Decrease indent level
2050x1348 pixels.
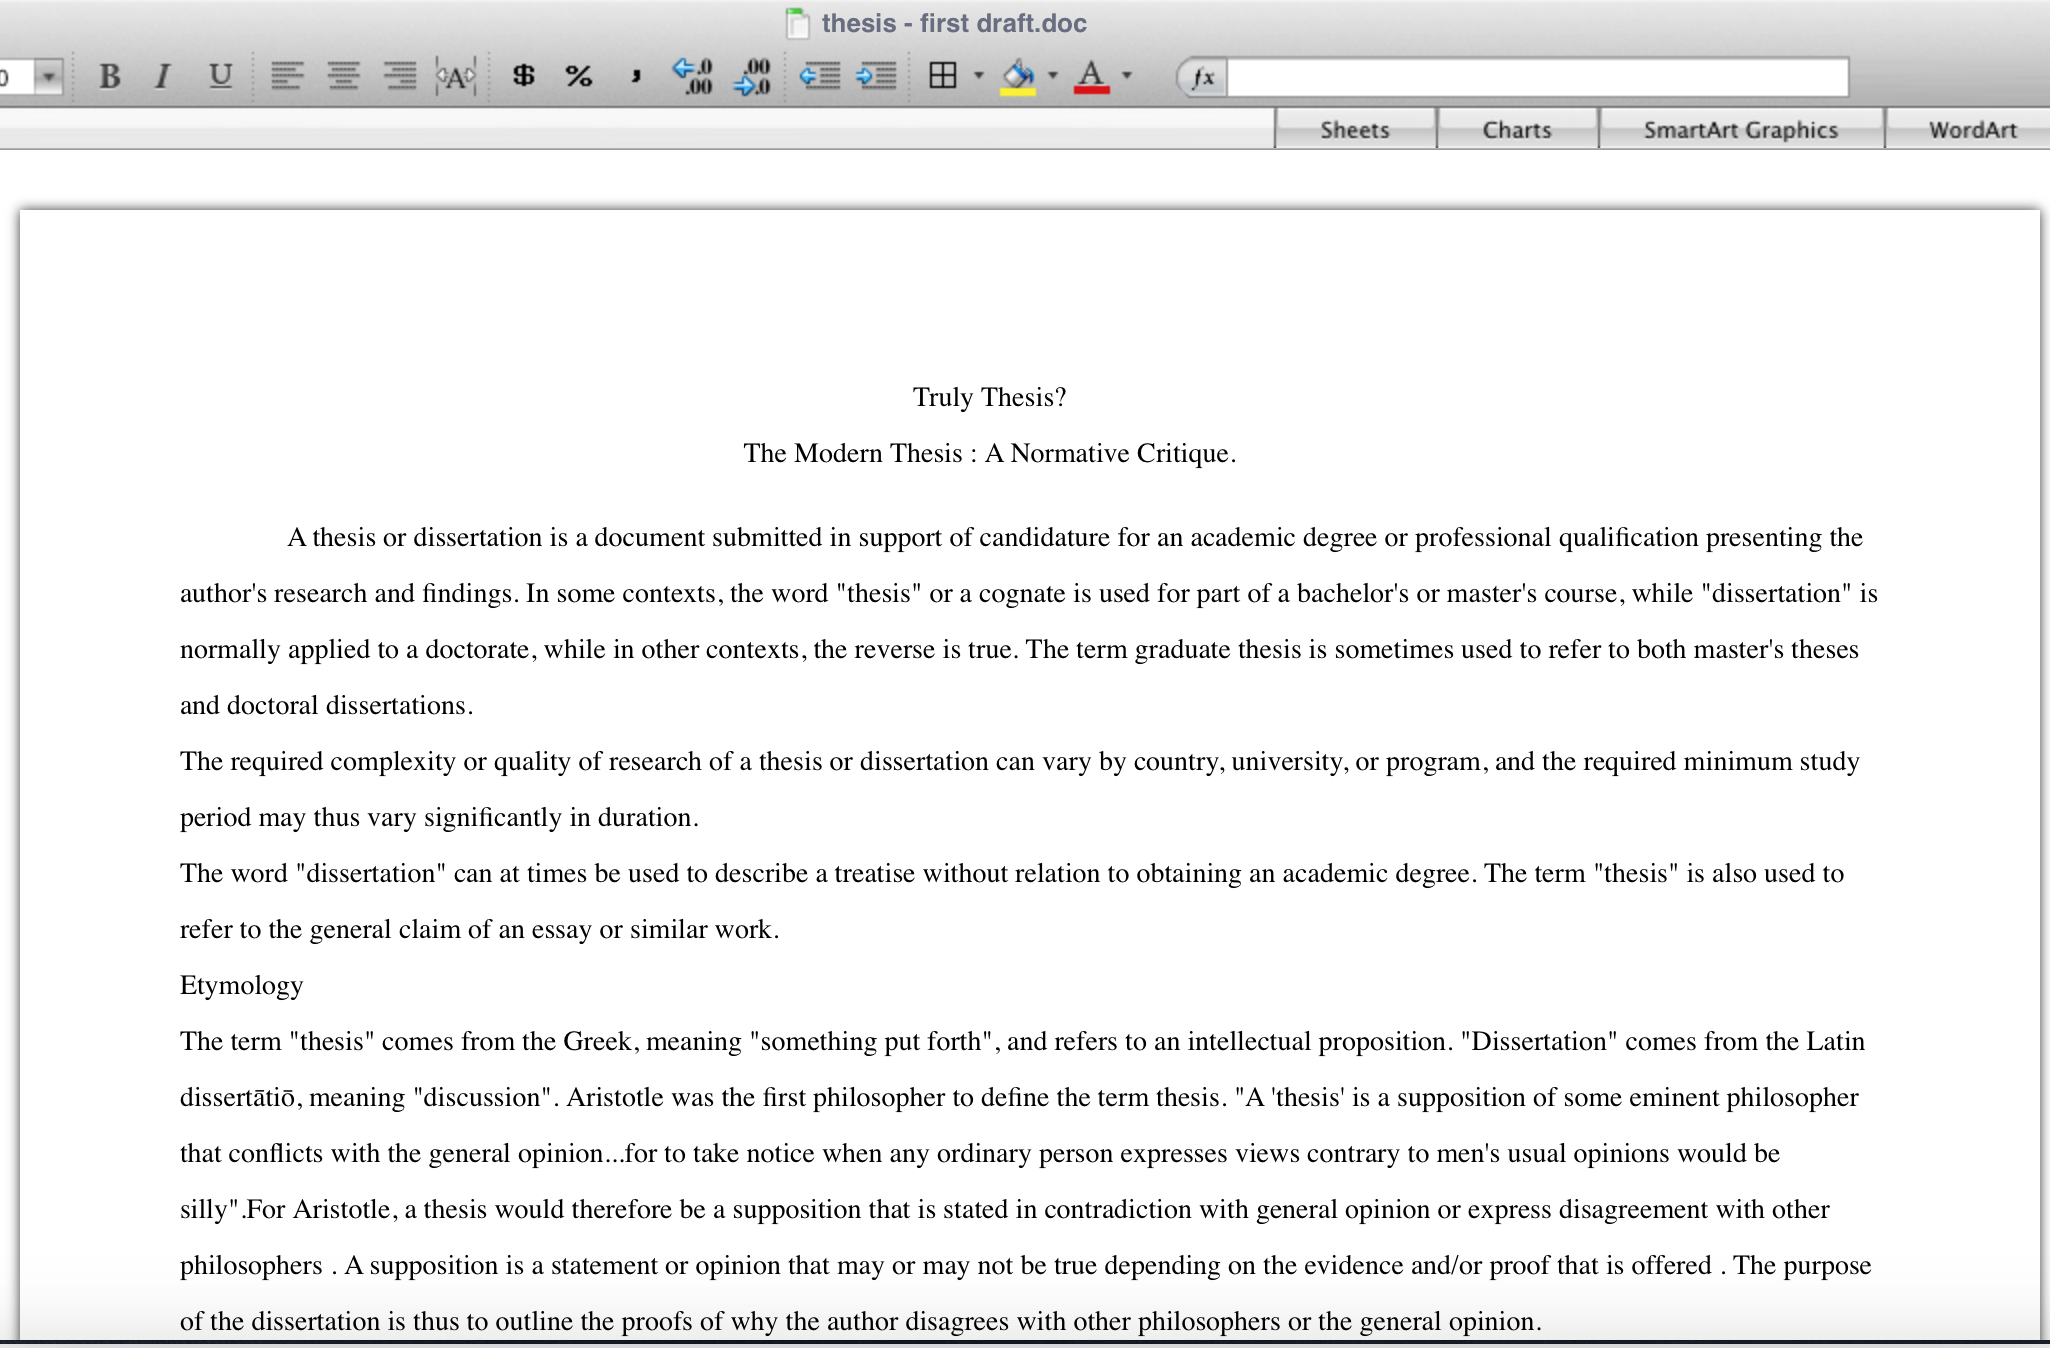pos(820,76)
